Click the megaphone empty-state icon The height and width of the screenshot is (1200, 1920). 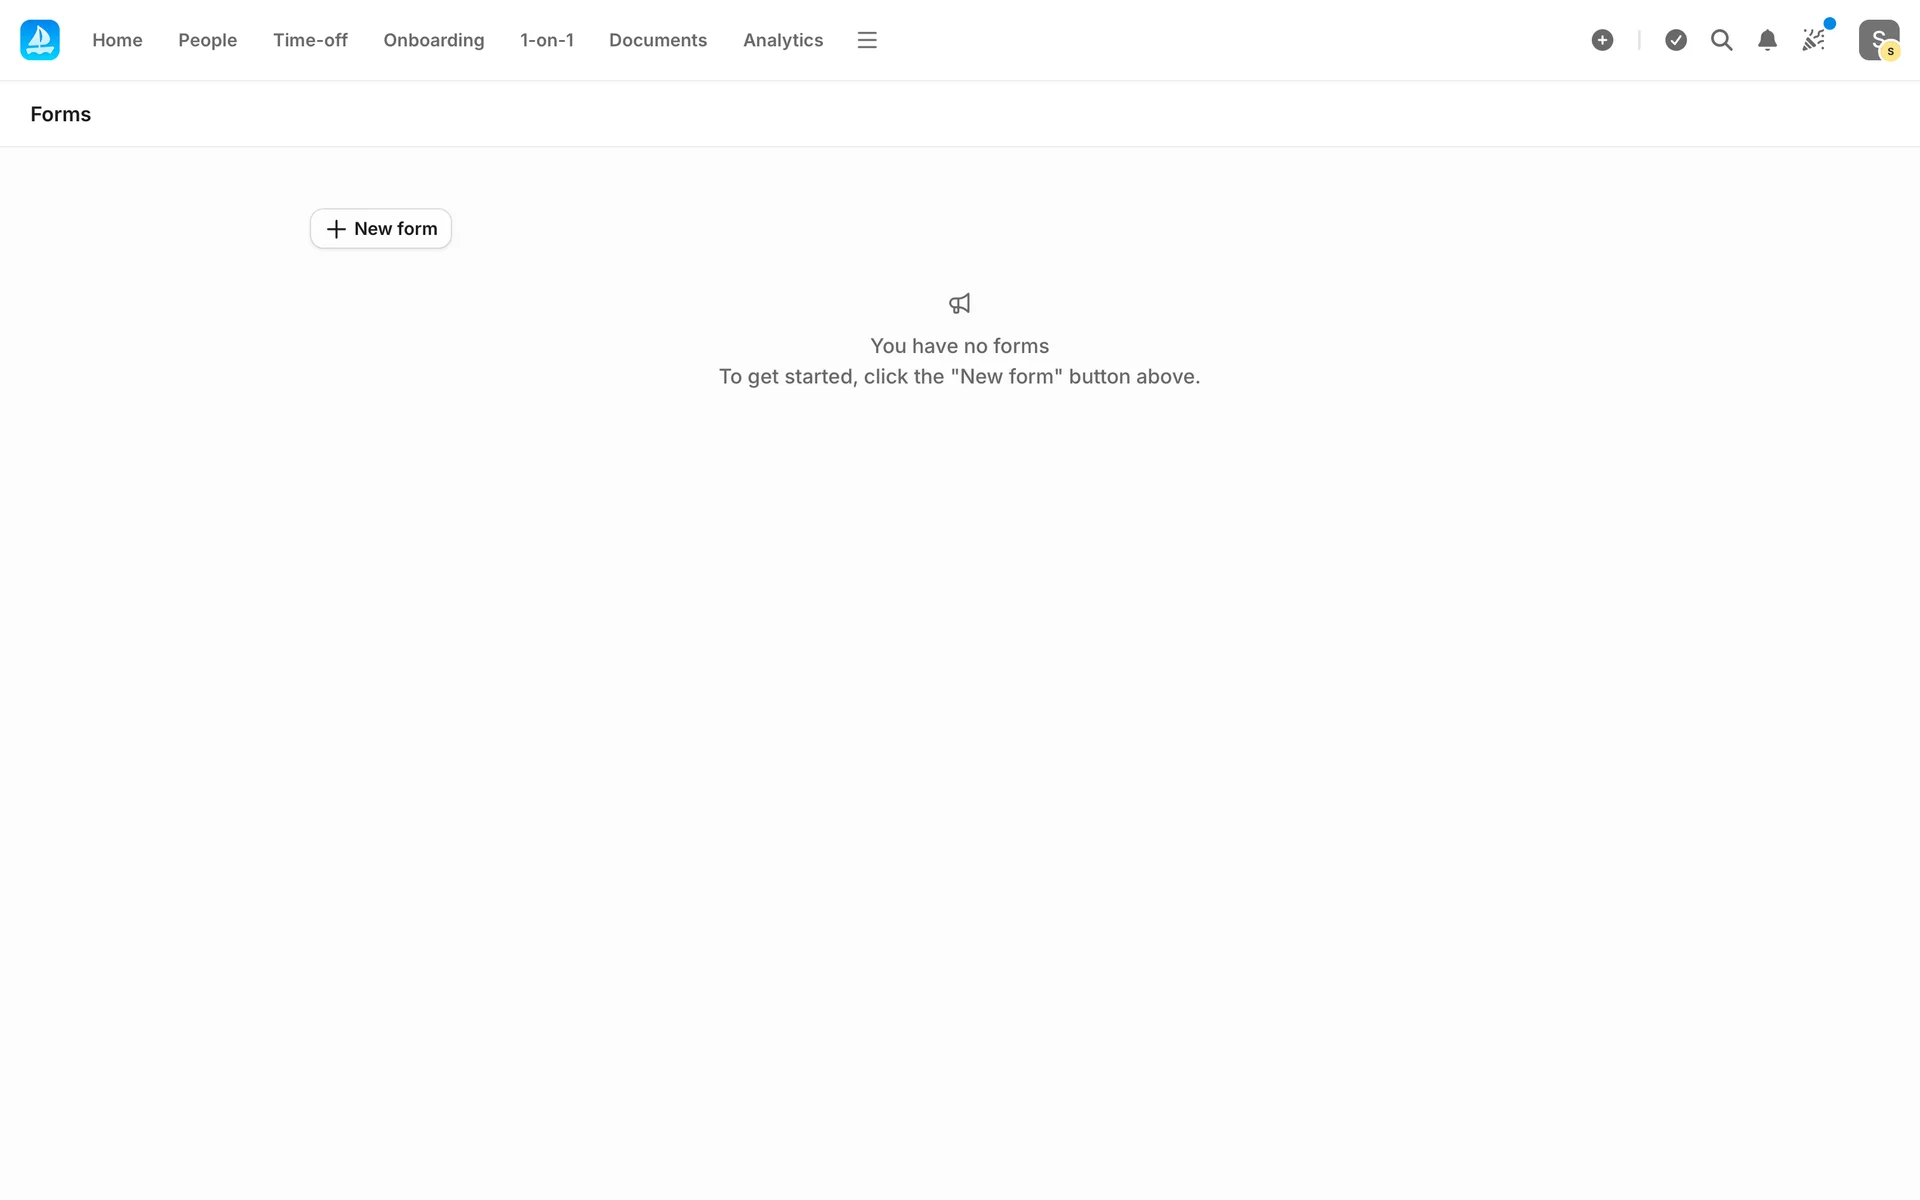[959, 303]
